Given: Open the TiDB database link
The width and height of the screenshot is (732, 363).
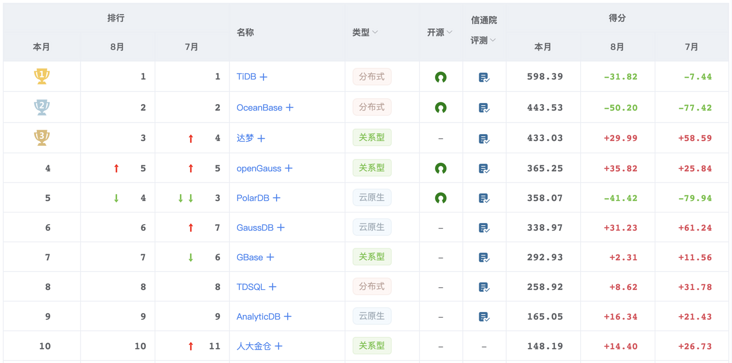Looking at the screenshot, I should click(x=246, y=77).
